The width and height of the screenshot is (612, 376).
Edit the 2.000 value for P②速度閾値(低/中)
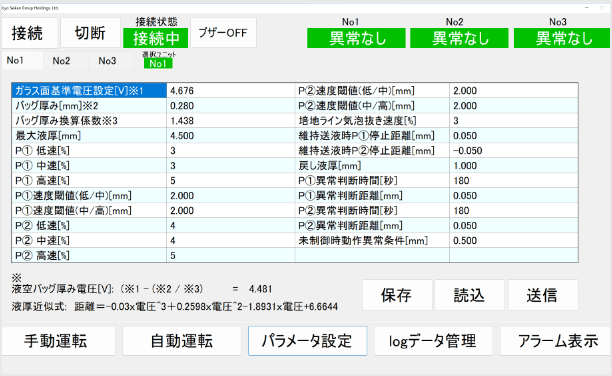point(514,91)
